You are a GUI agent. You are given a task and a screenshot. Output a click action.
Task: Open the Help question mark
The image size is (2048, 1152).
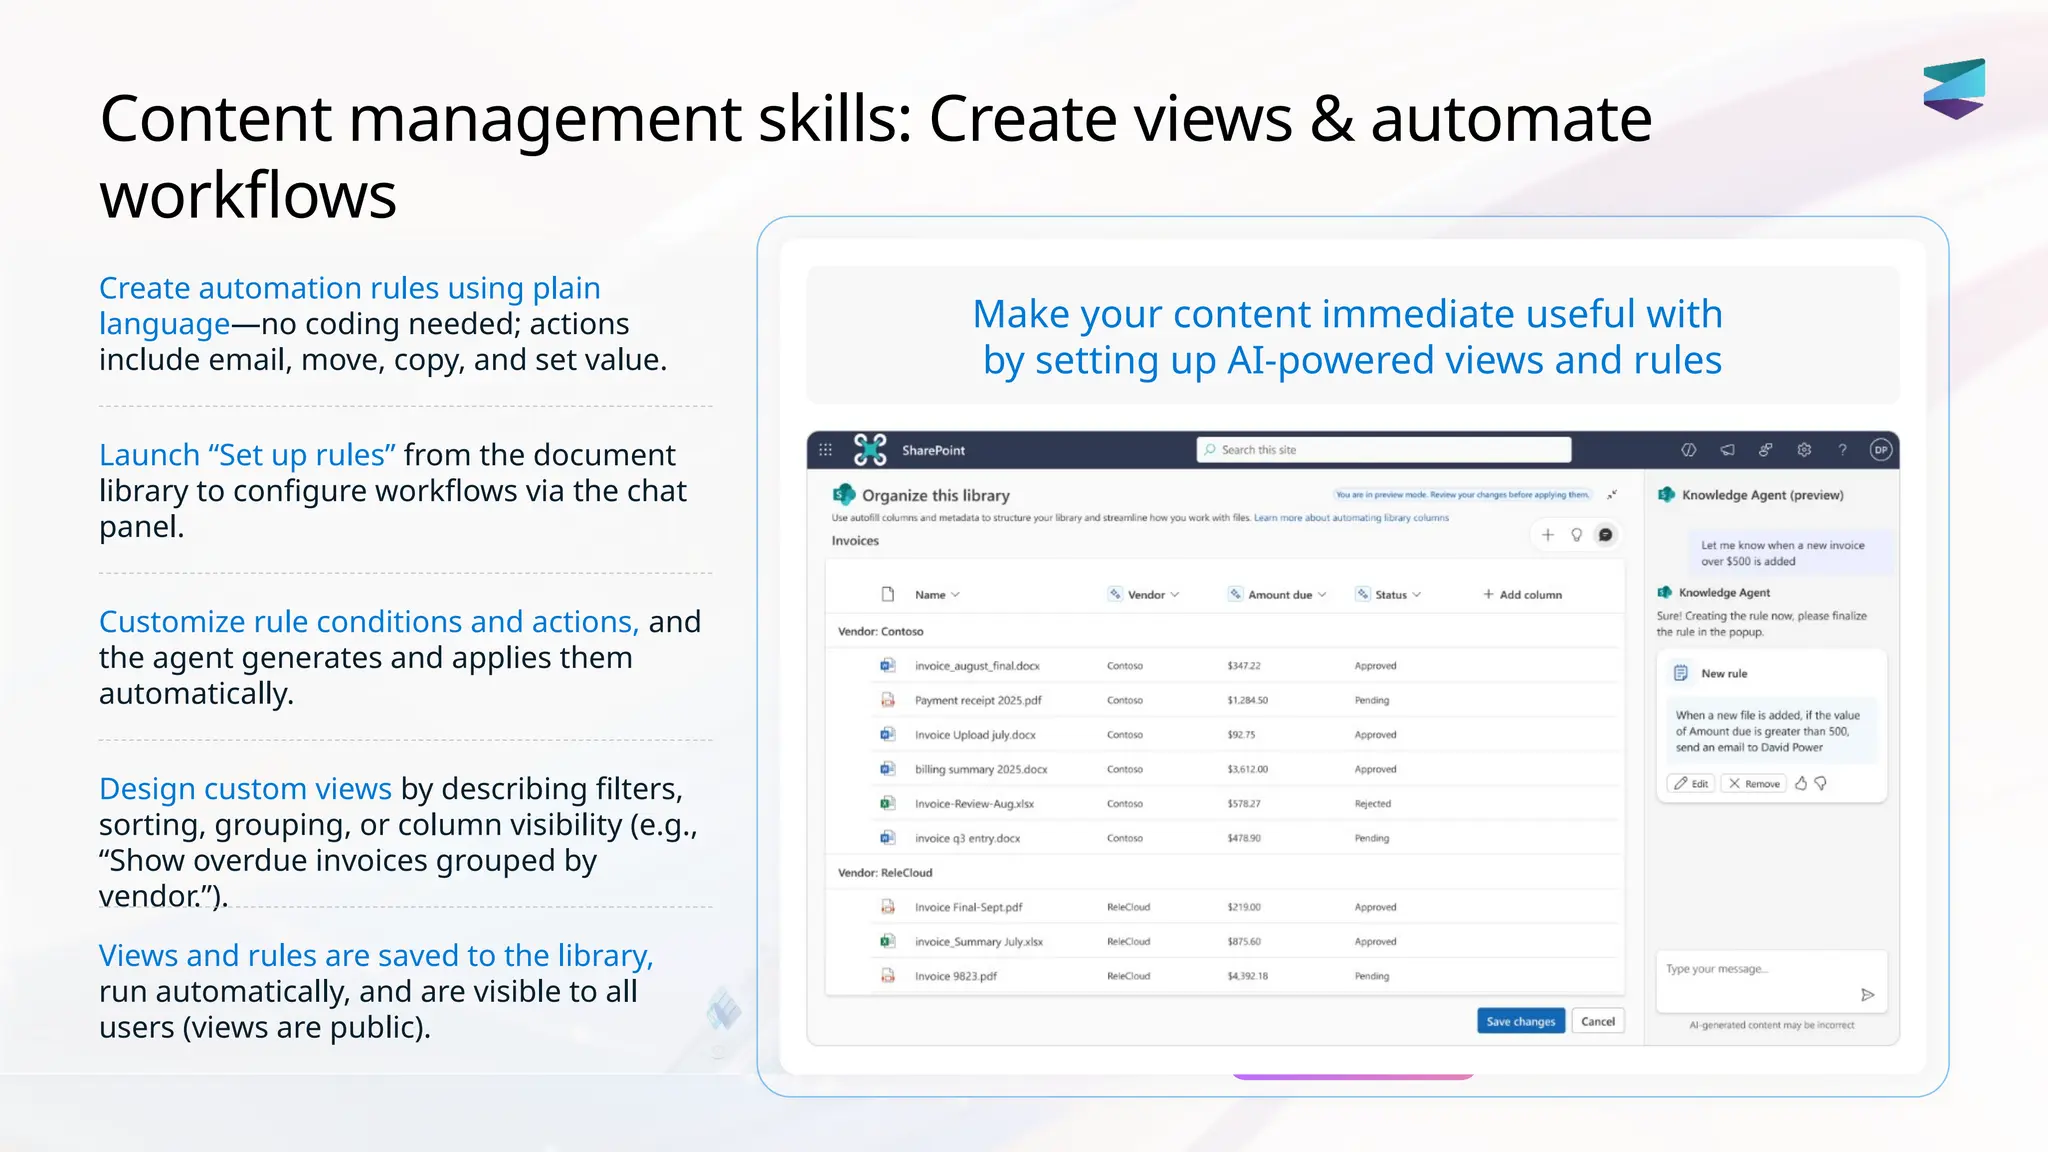click(1842, 450)
